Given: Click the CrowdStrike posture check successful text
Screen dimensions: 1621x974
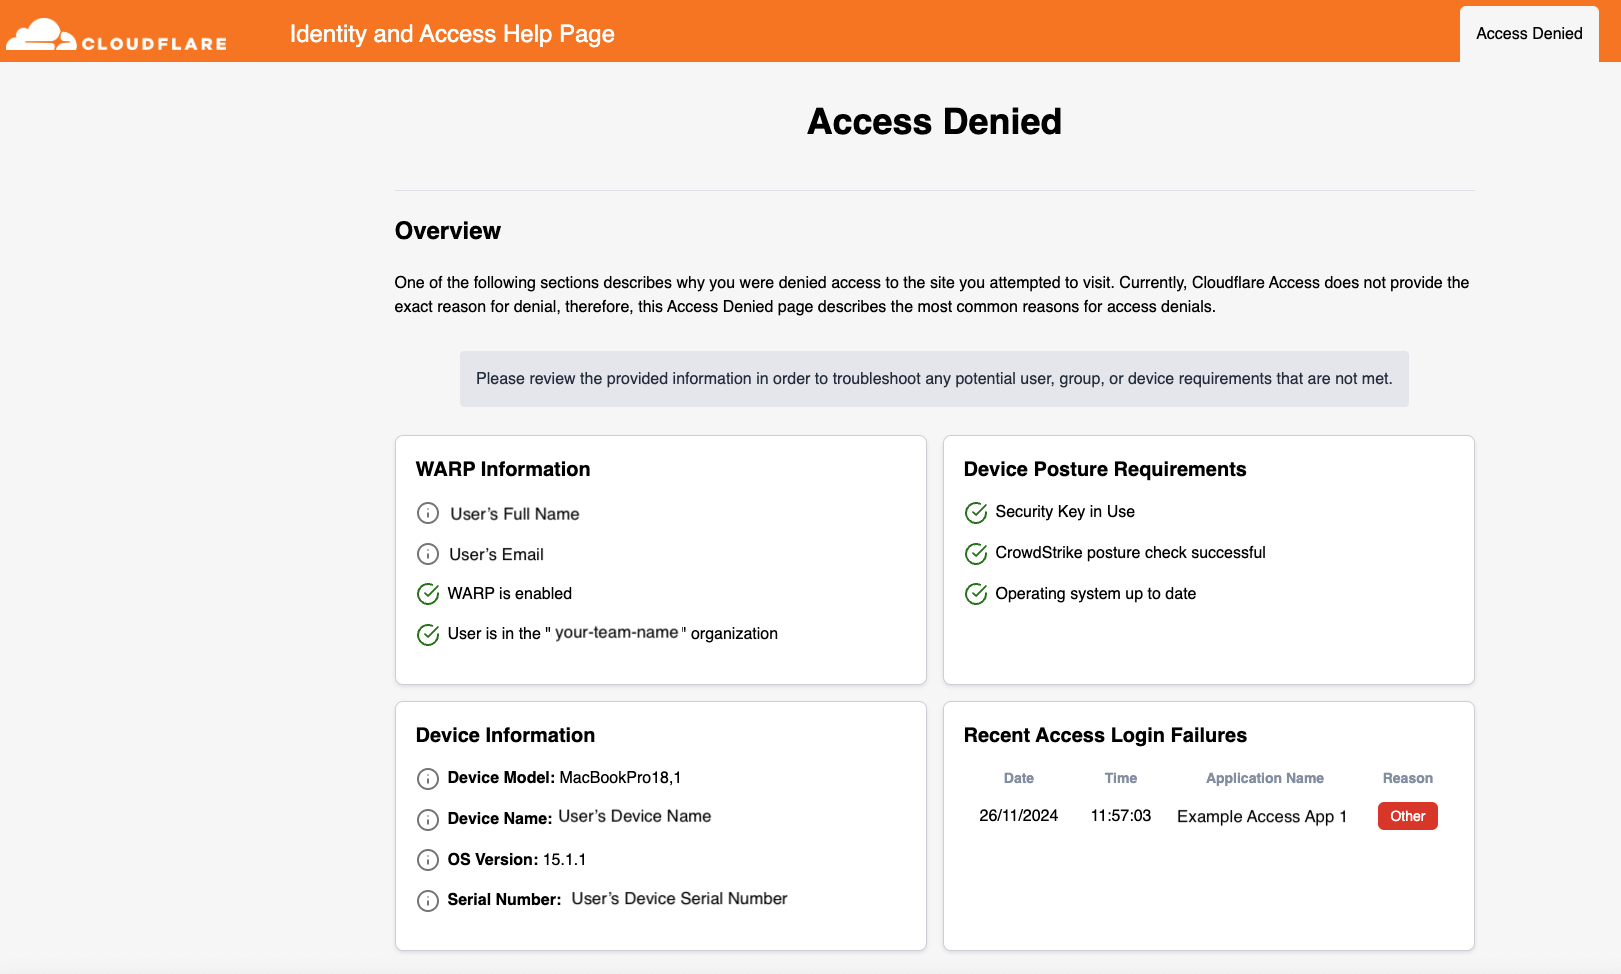Looking at the screenshot, I should point(1130,553).
